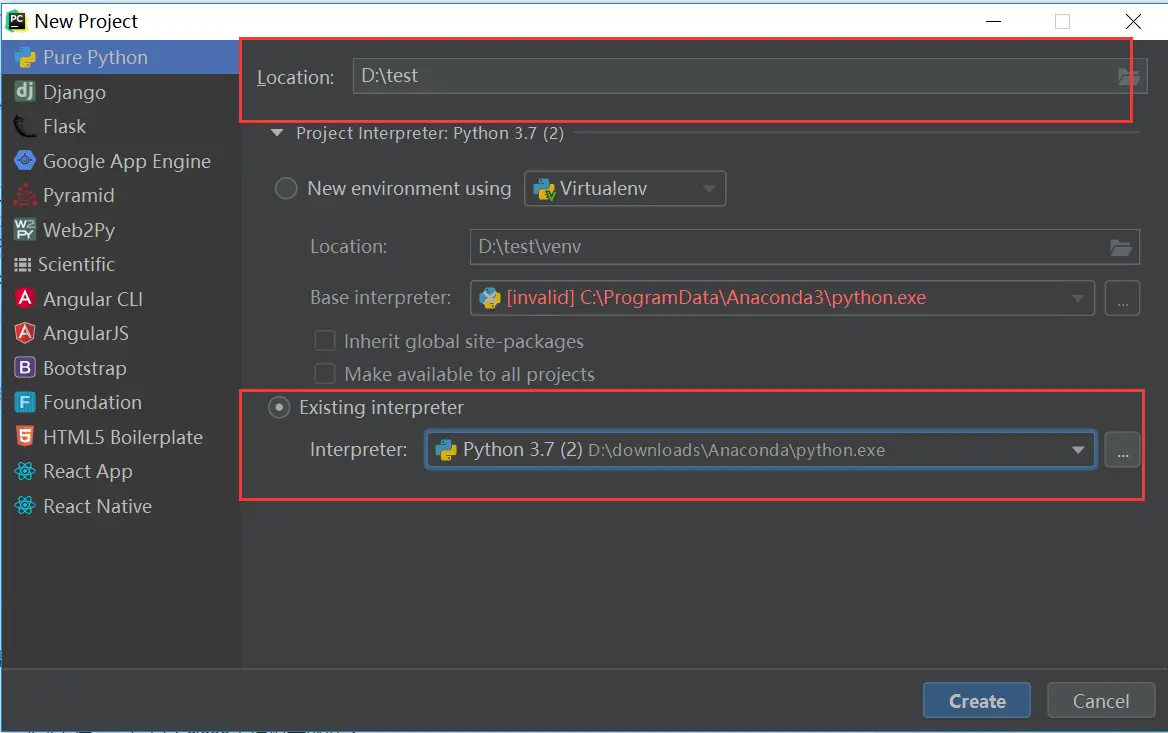Viewport: 1168px width, 733px height.
Task: Click the Virtualenv Python icon
Action: click(x=545, y=189)
